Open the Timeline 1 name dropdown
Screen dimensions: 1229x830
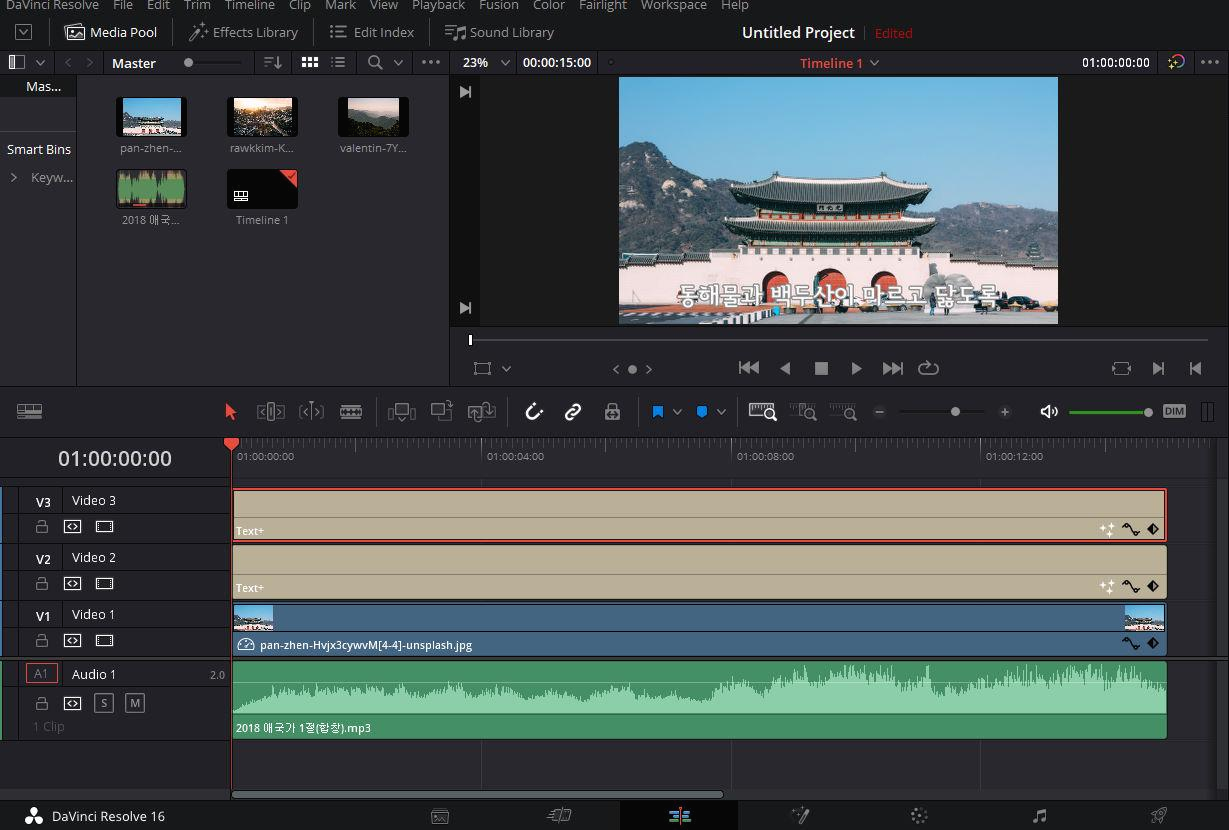point(839,63)
